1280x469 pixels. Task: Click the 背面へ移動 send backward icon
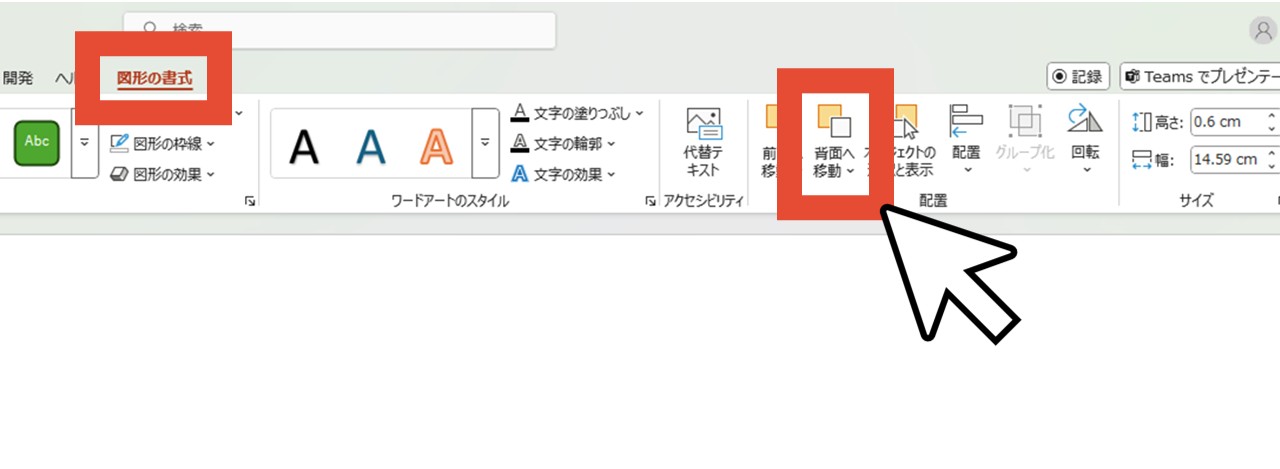click(833, 121)
